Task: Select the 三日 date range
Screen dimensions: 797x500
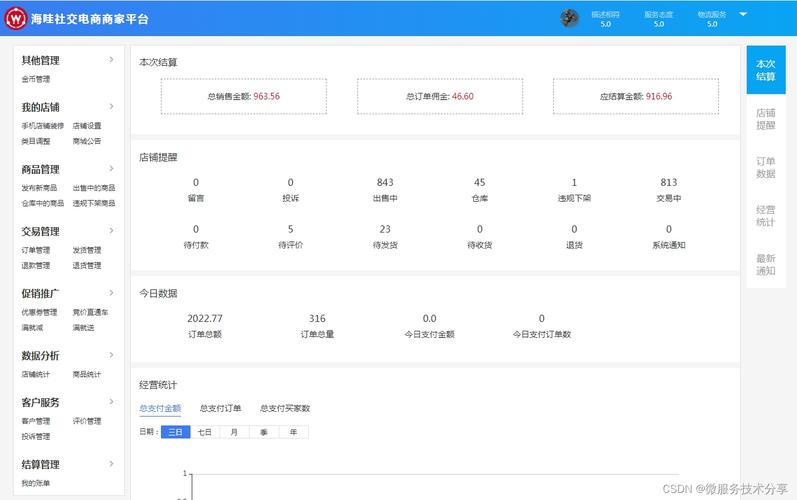Action: 175,432
